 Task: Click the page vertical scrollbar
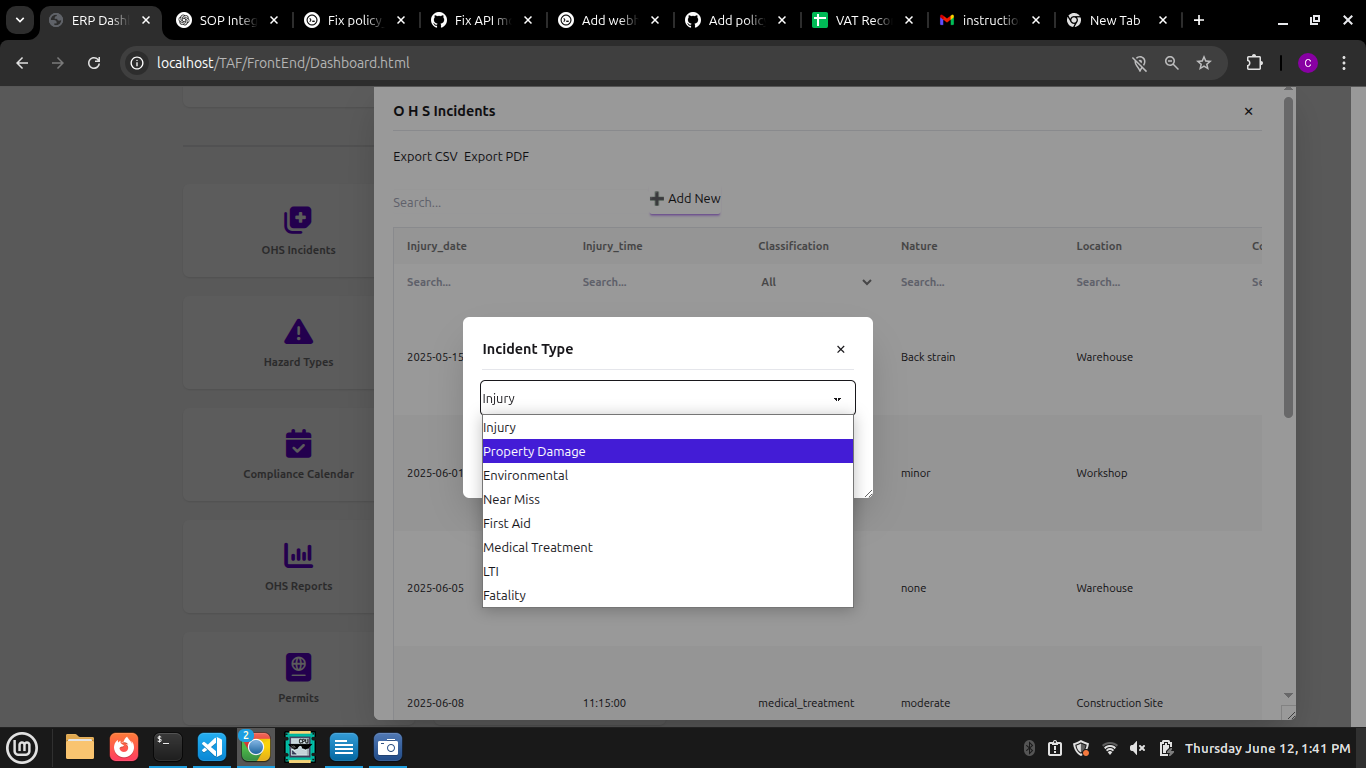[1288, 257]
